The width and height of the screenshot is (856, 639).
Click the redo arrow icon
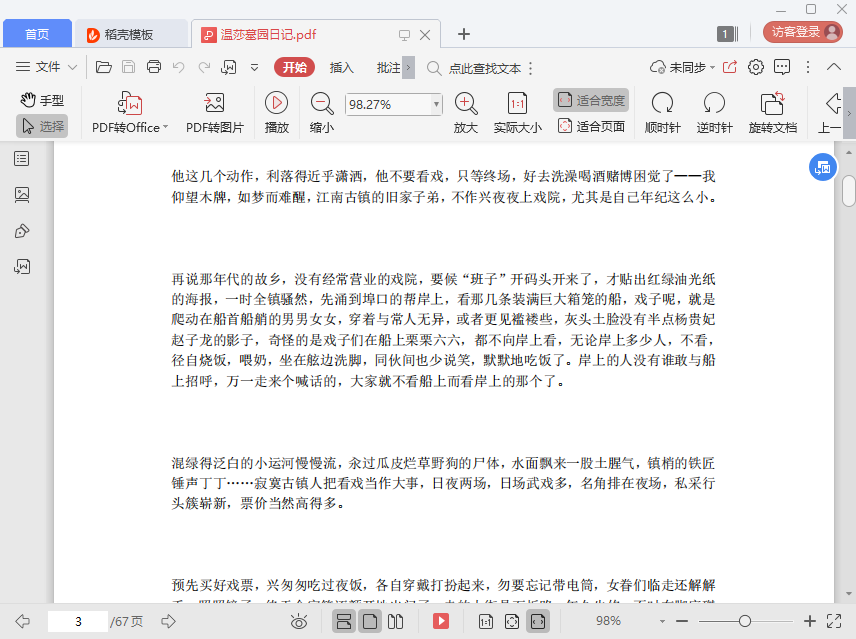tap(204, 67)
